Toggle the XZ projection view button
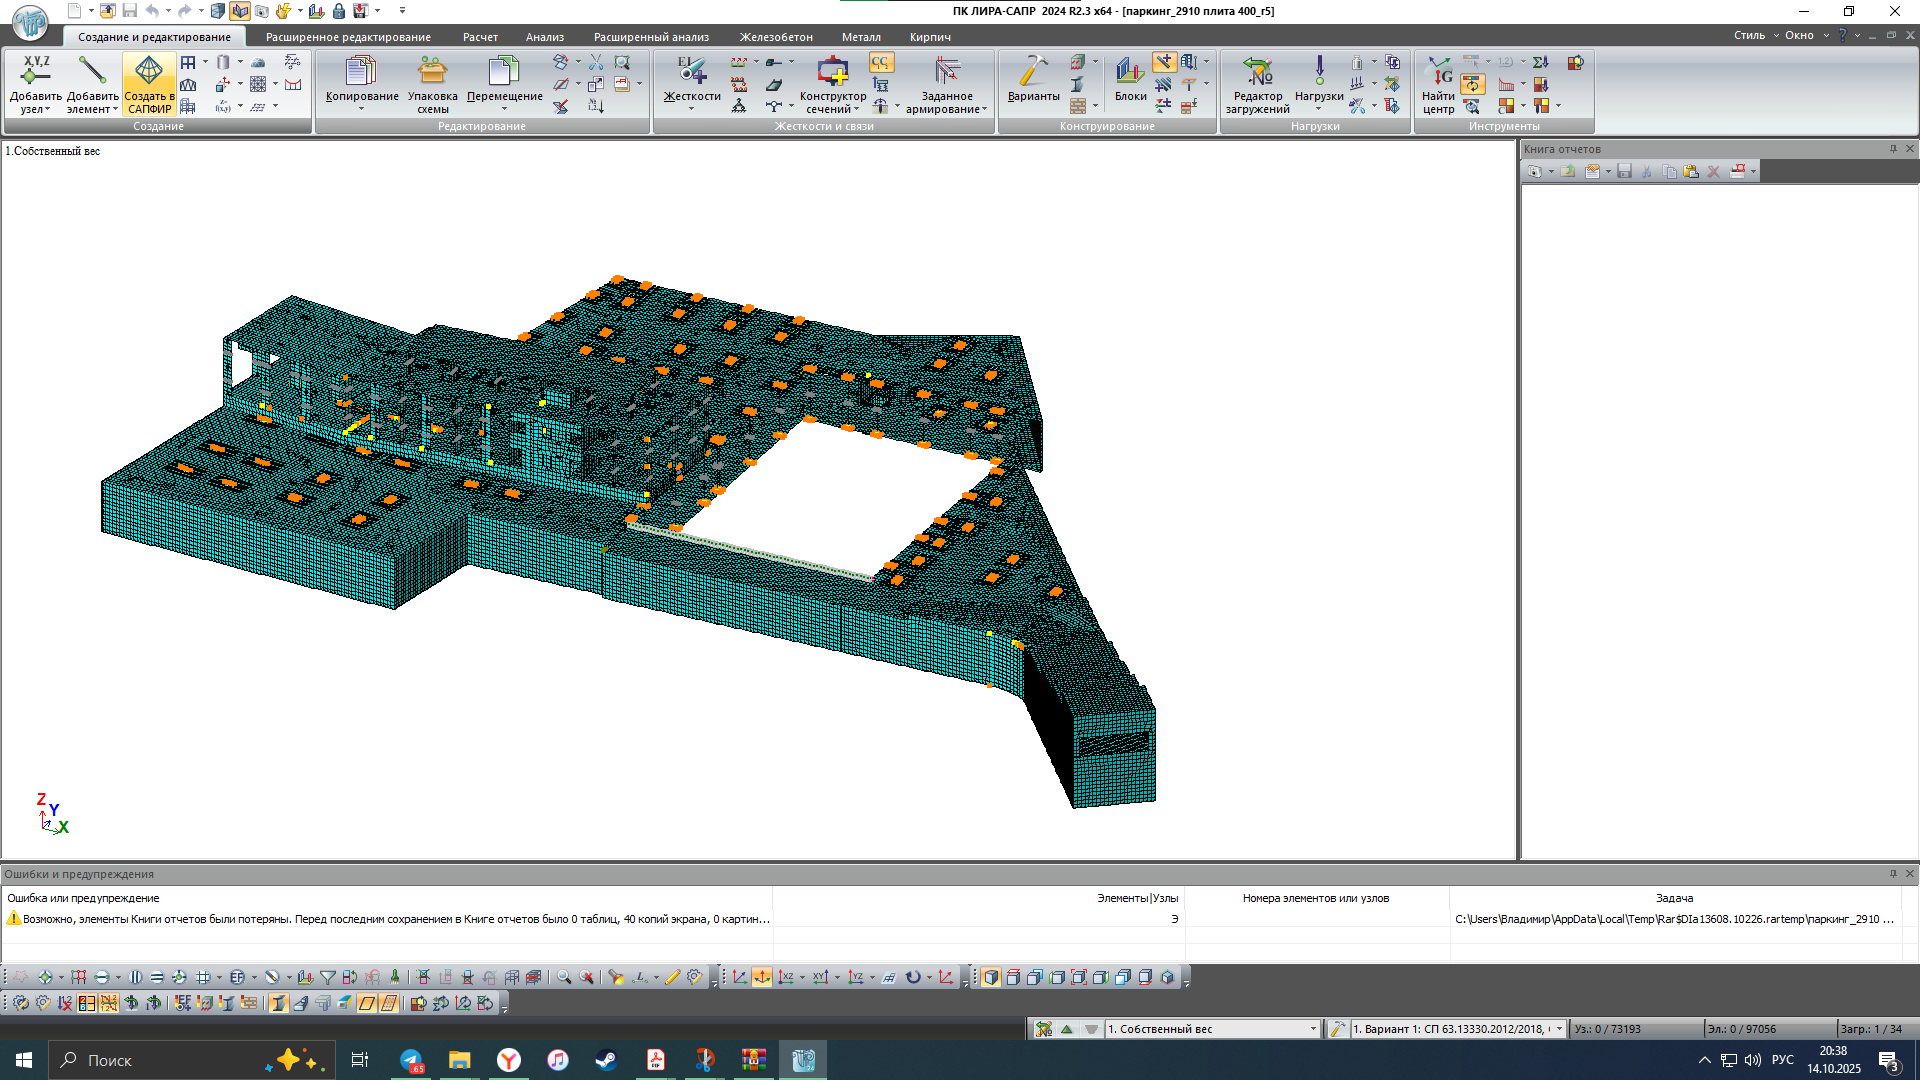The height and width of the screenshot is (1080, 1920). click(786, 977)
